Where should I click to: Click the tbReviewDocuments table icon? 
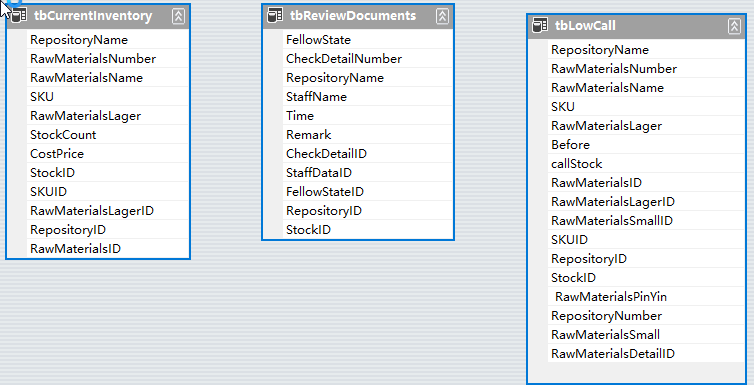coord(275,16)
